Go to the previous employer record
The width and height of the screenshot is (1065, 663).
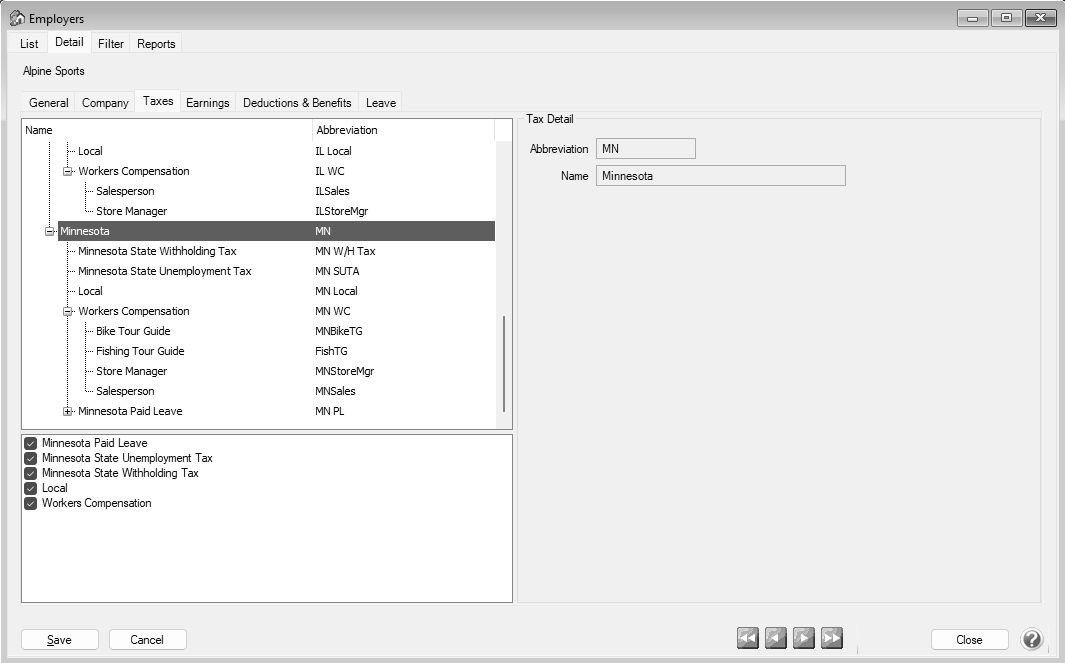click(776, 639)
